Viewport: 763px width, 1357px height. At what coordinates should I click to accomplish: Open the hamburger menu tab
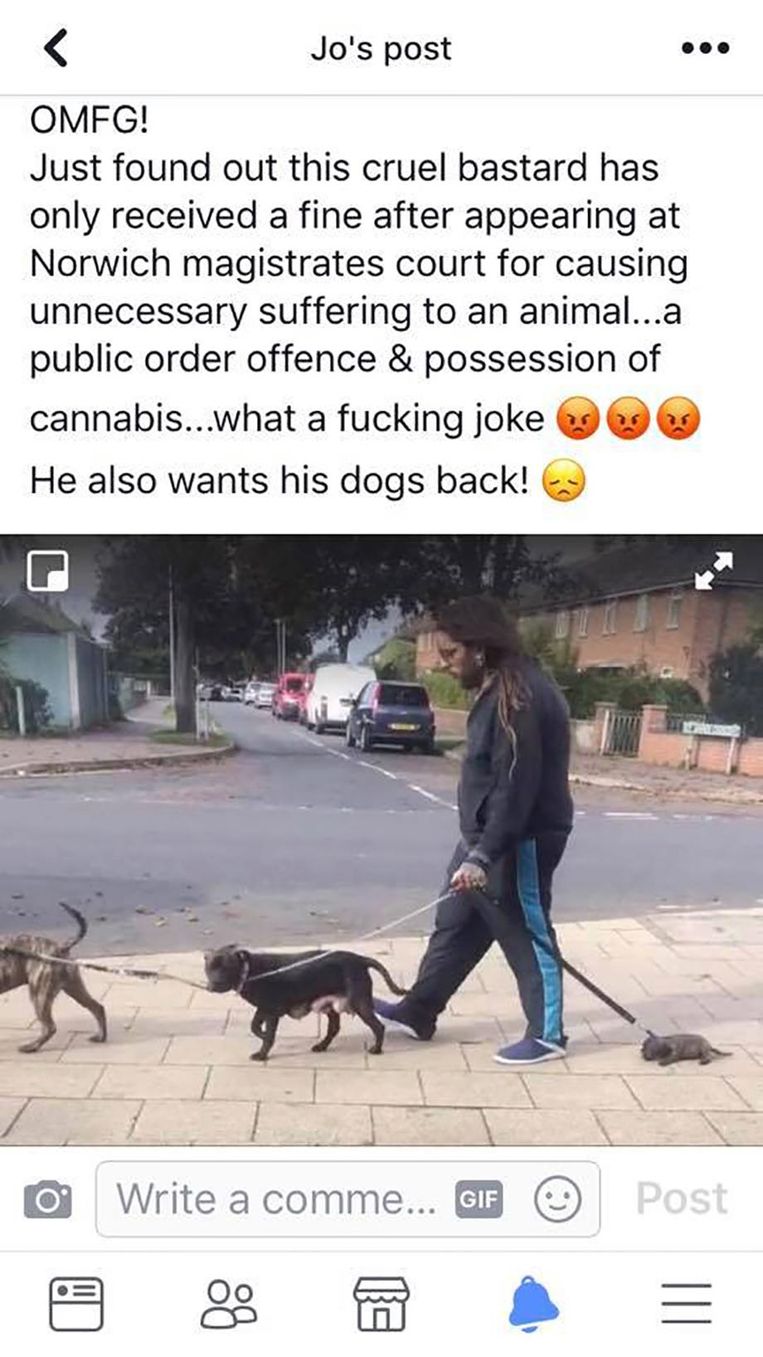pos(686,1304)
